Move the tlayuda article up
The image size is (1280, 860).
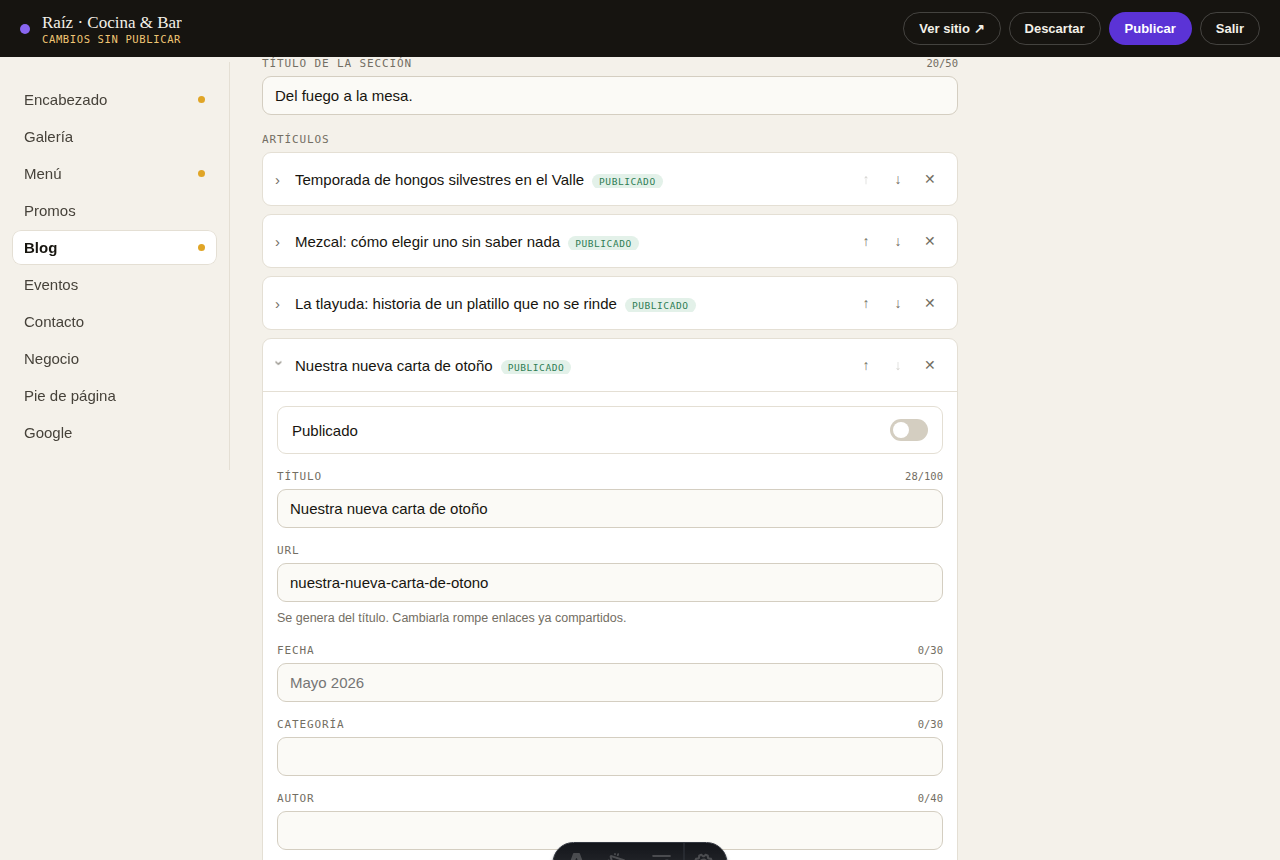tap(866, 303)
